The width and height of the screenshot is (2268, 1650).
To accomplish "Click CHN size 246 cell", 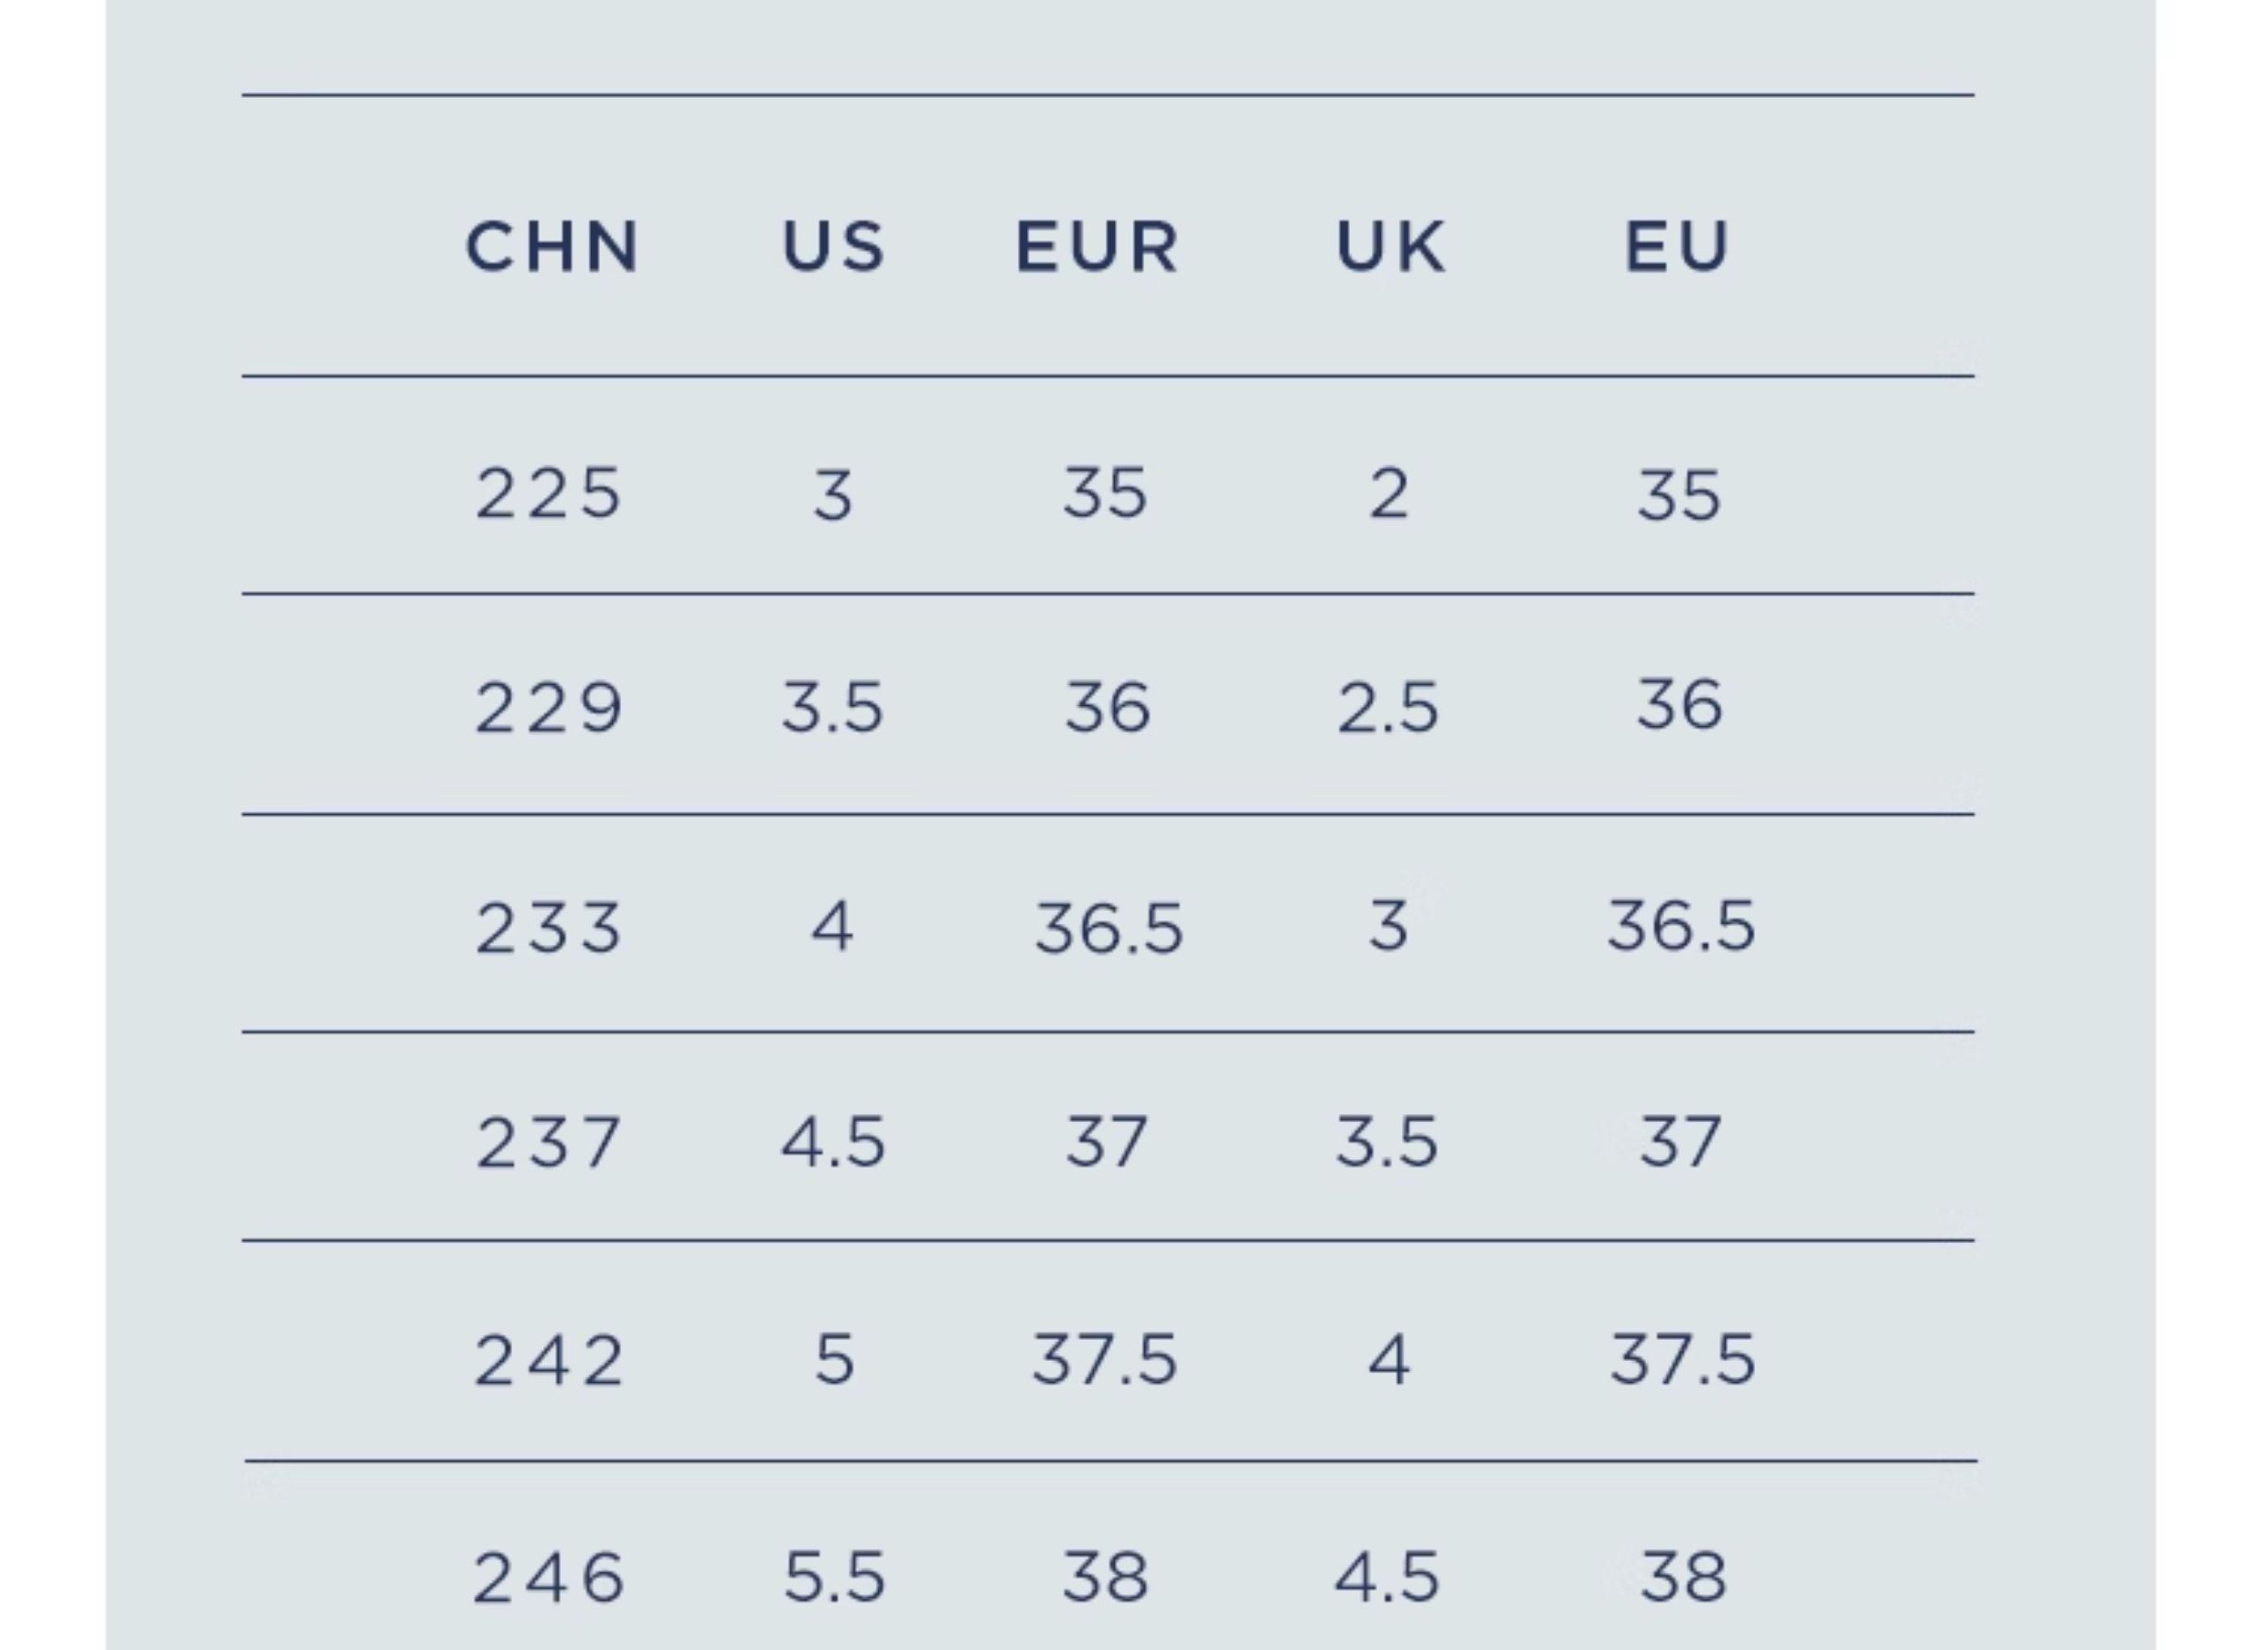I will coord(548,1577).
